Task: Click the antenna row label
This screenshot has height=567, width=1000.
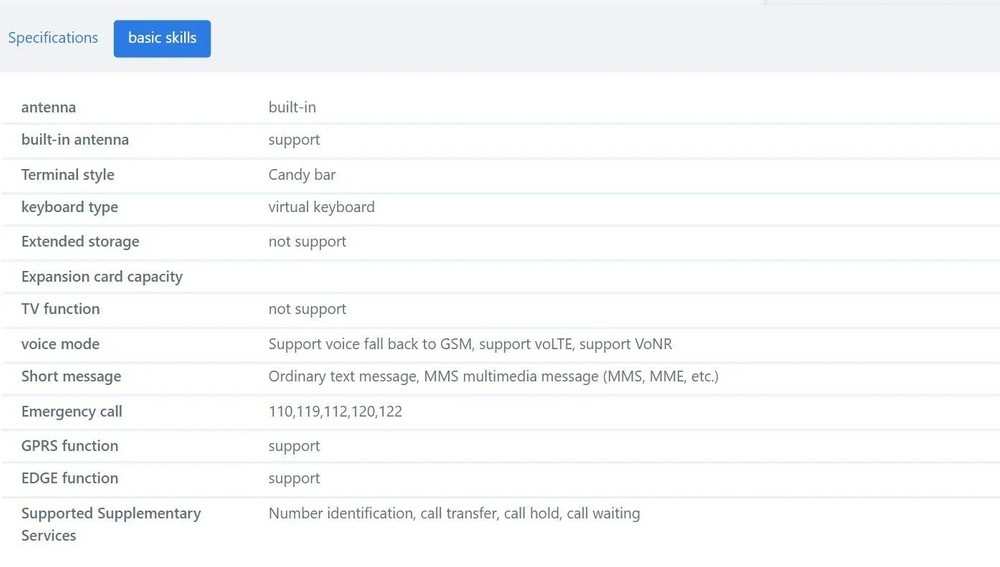Action: pos(48,107)
